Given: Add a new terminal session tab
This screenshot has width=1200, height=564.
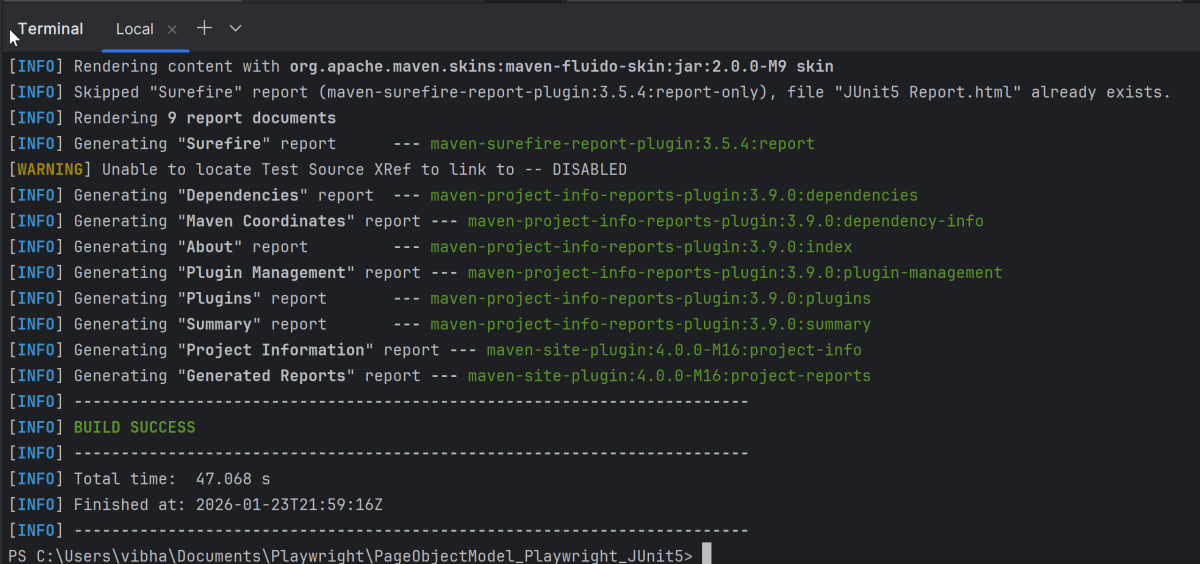Looking at the screenshot, I should (204, 28).
